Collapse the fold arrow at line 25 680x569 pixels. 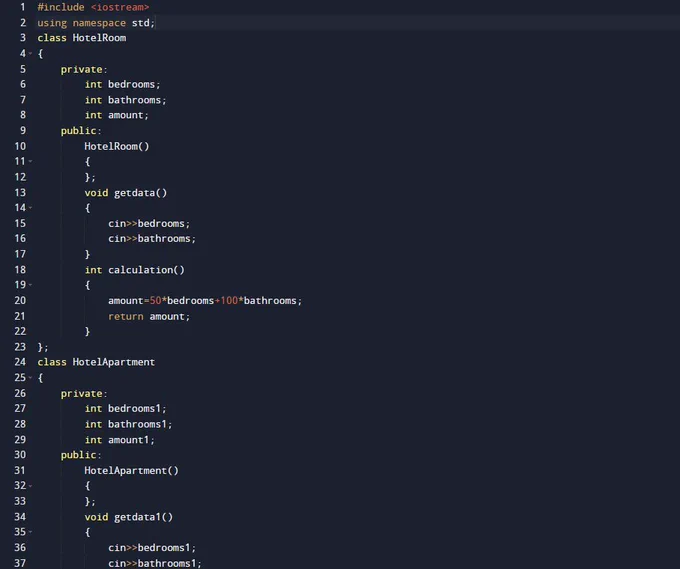[x=30, y=378]
